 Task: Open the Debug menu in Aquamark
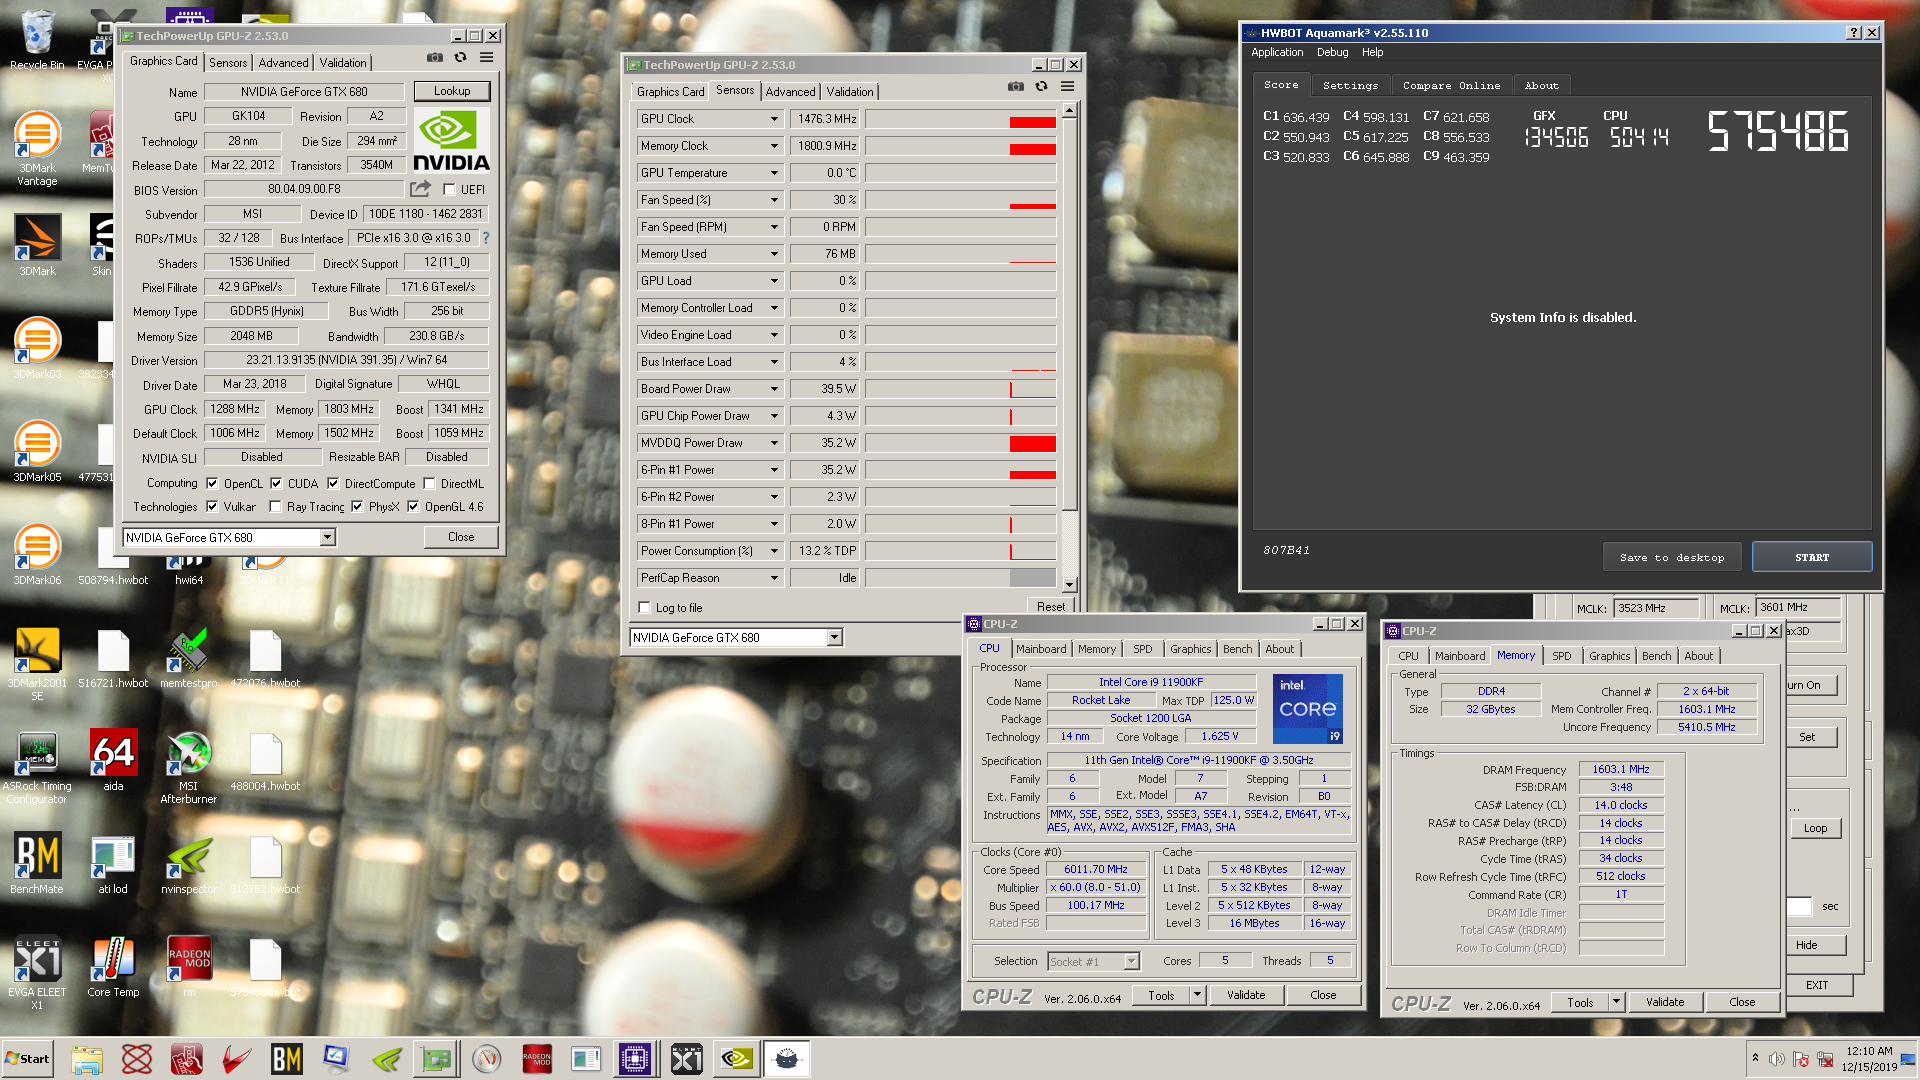pyautogui.click(x=1332, y=52)
